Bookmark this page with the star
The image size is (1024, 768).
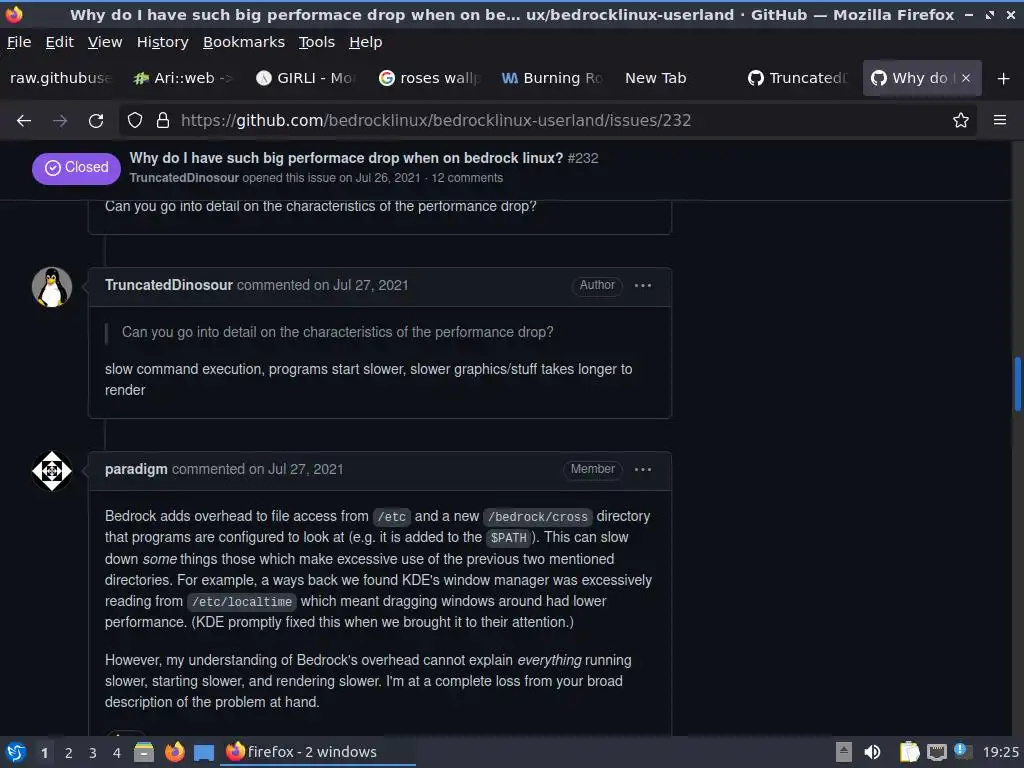pos(960,120)
